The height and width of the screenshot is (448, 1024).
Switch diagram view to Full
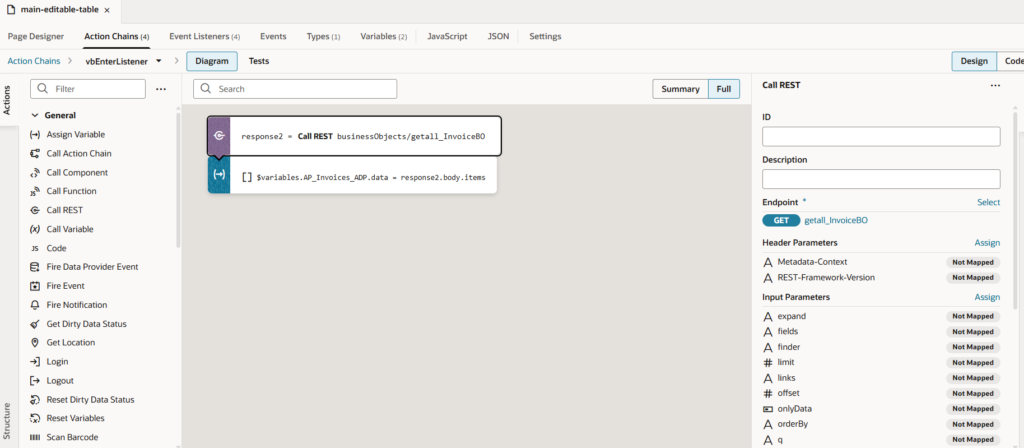click(x=723, y=89)
